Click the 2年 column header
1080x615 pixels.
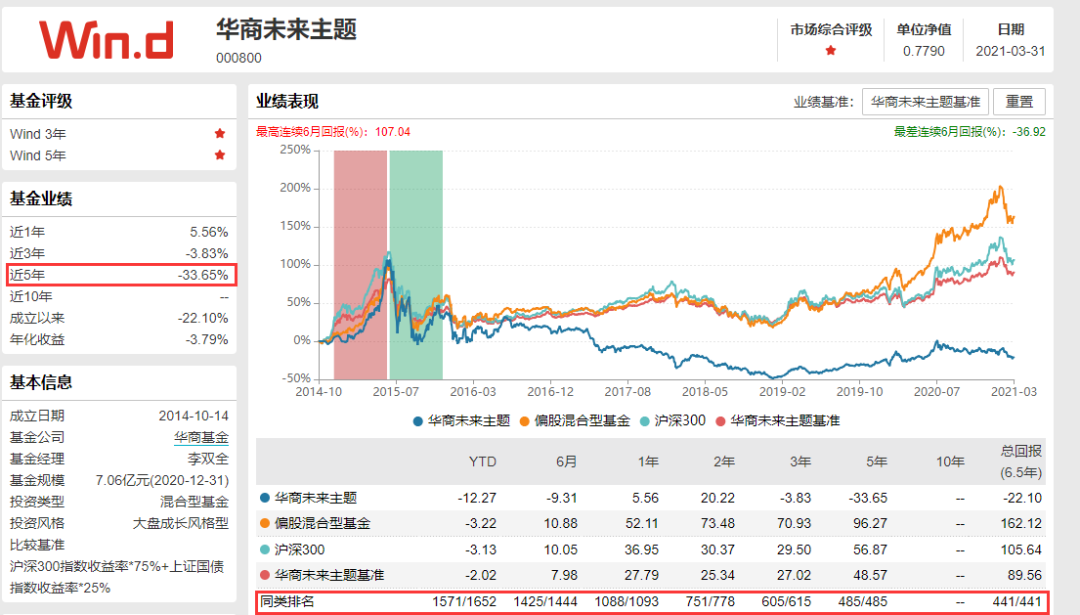coord(723,461)
